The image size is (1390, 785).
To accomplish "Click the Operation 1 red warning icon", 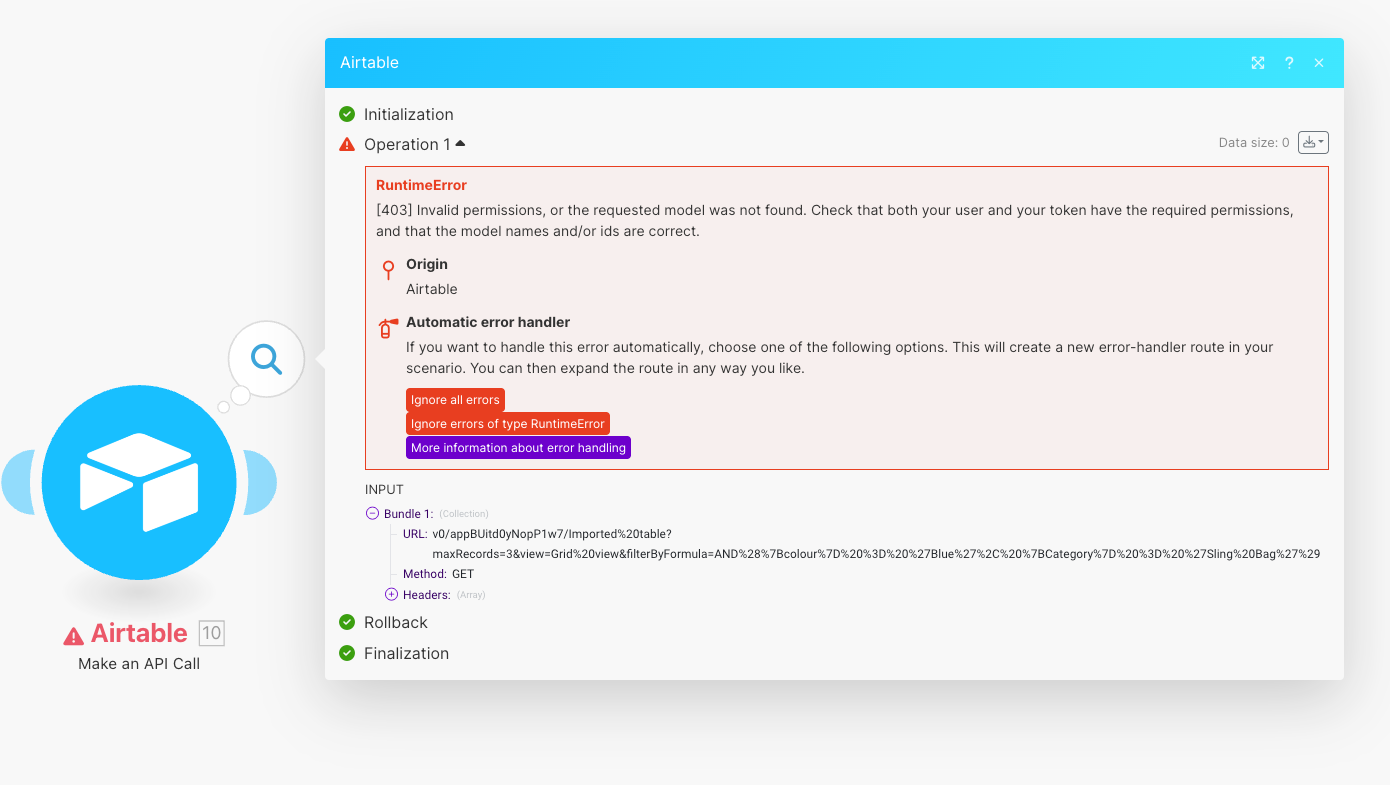I will pyautogui.click(x=347, y=144).
